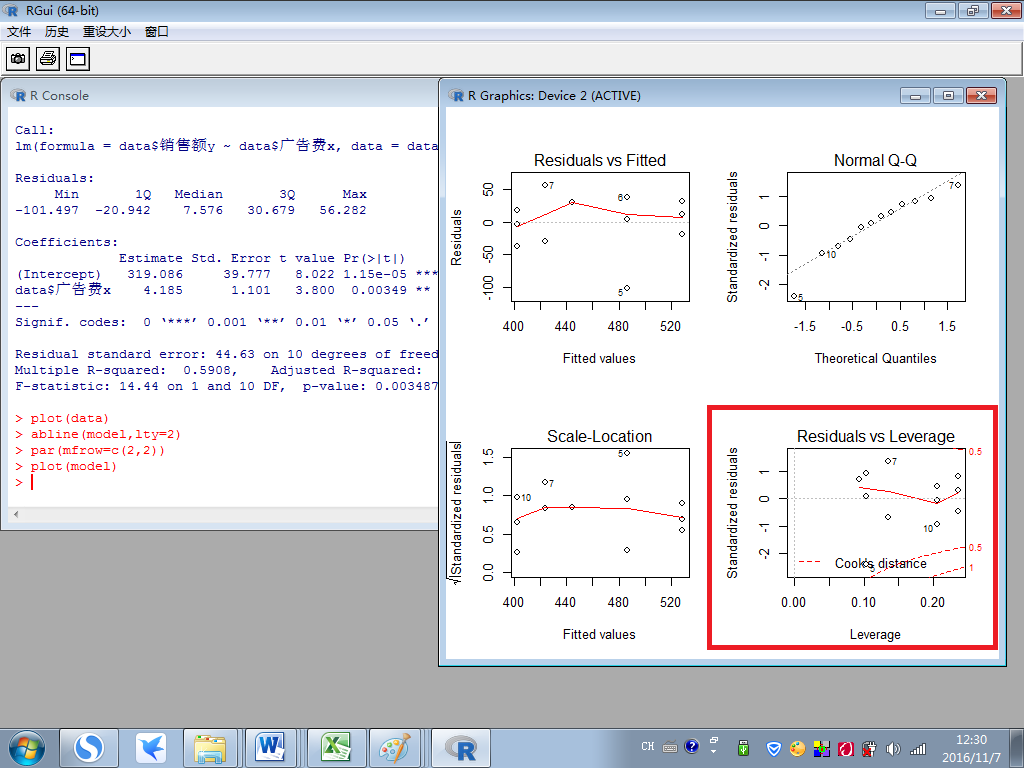This screenshot has height=768, width=1024.
Task: Open the File Explorer taskbar icon
Action: (x=211, y=748)
